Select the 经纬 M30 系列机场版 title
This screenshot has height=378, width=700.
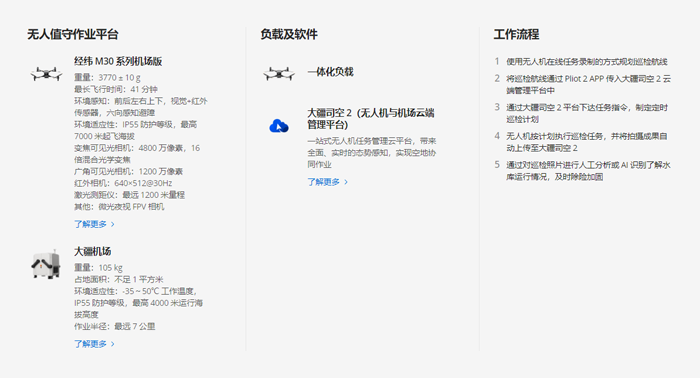(118, 61)
